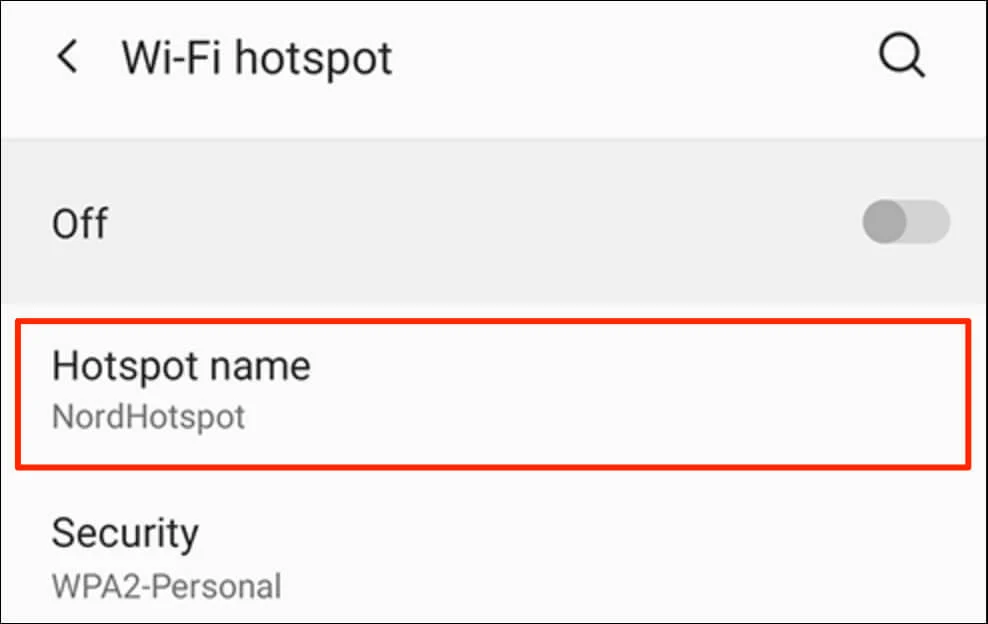Click the red-outlined Hotspot name row
988x624 pixels.
point(600,392)
